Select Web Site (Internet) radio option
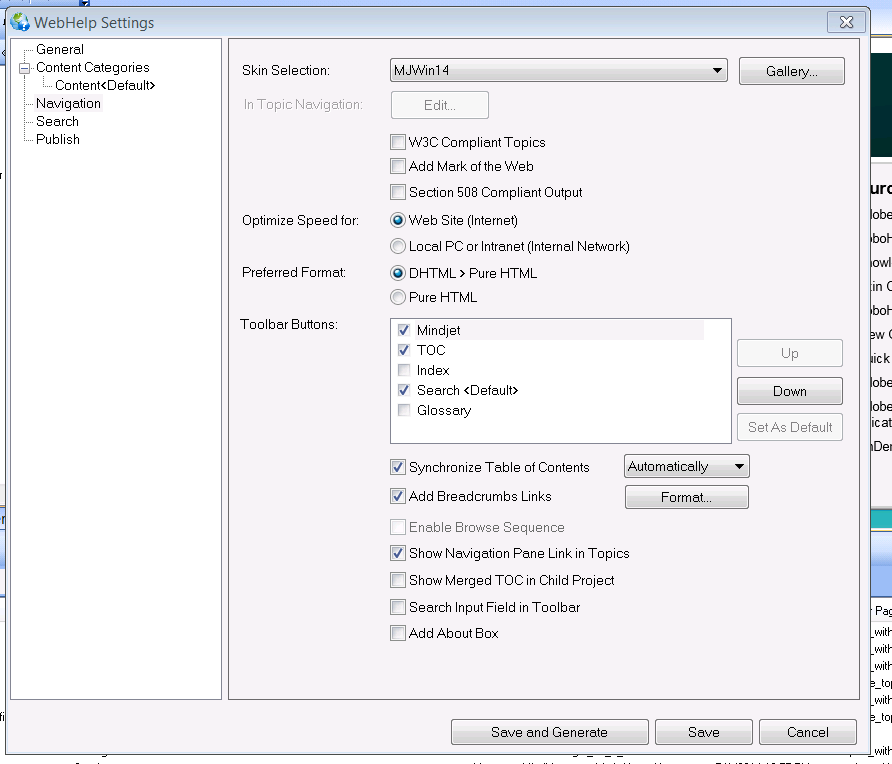Viewport: 892px width, 764px height. pos(398,220)
